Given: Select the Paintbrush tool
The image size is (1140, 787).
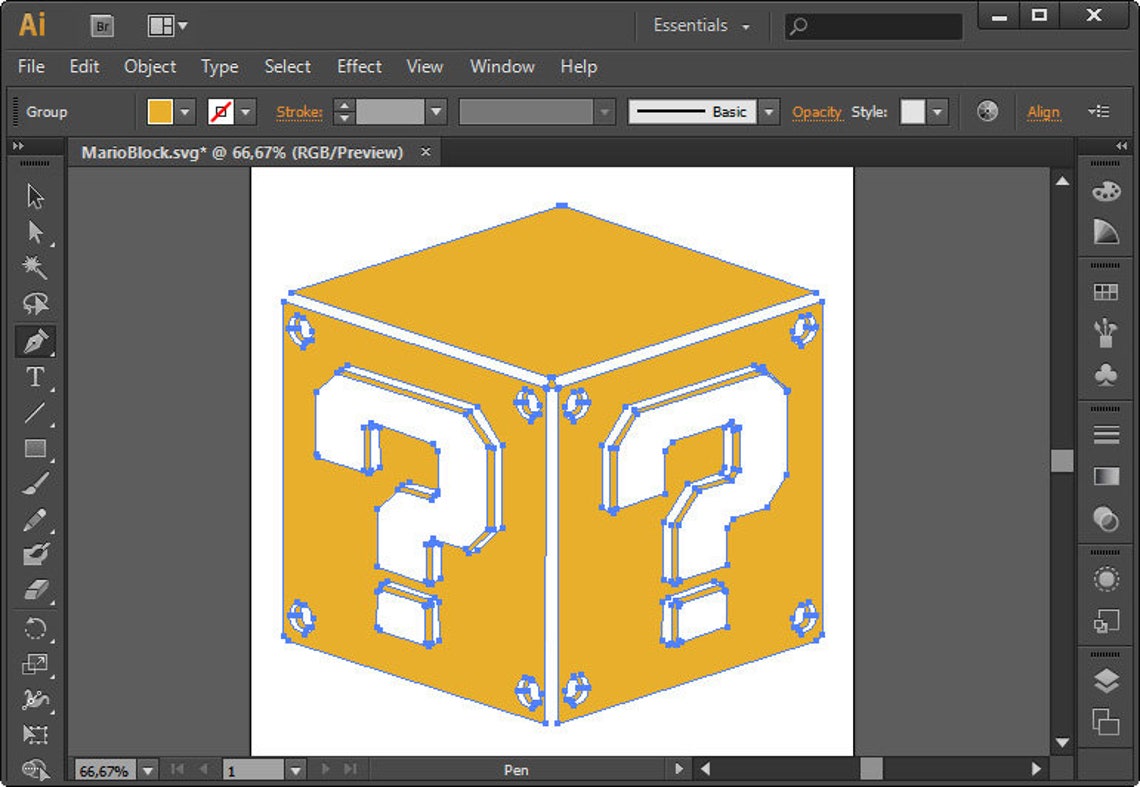Looking at the screenshot, I should 35,485.
